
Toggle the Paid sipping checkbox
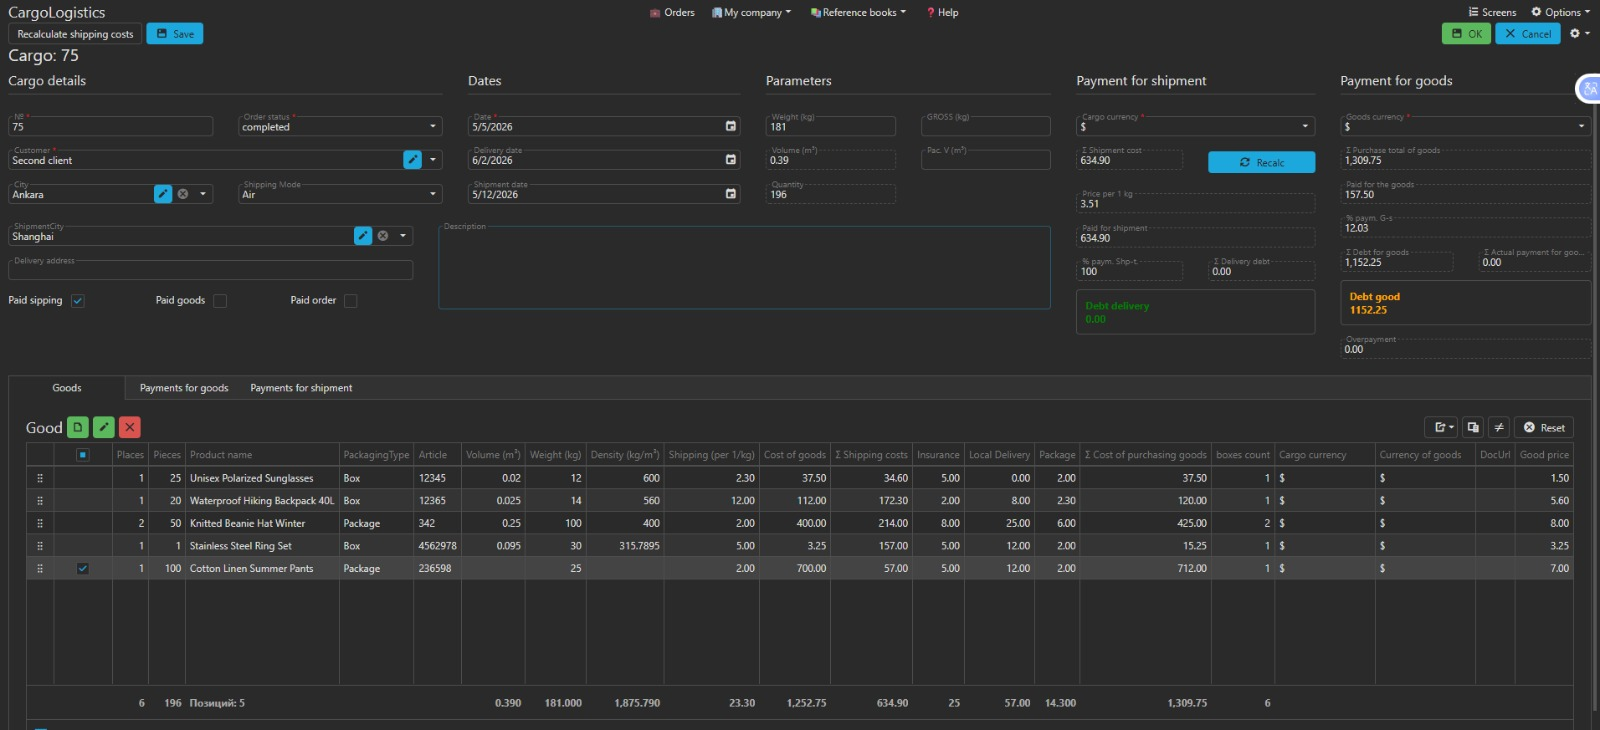click(78, 301)
